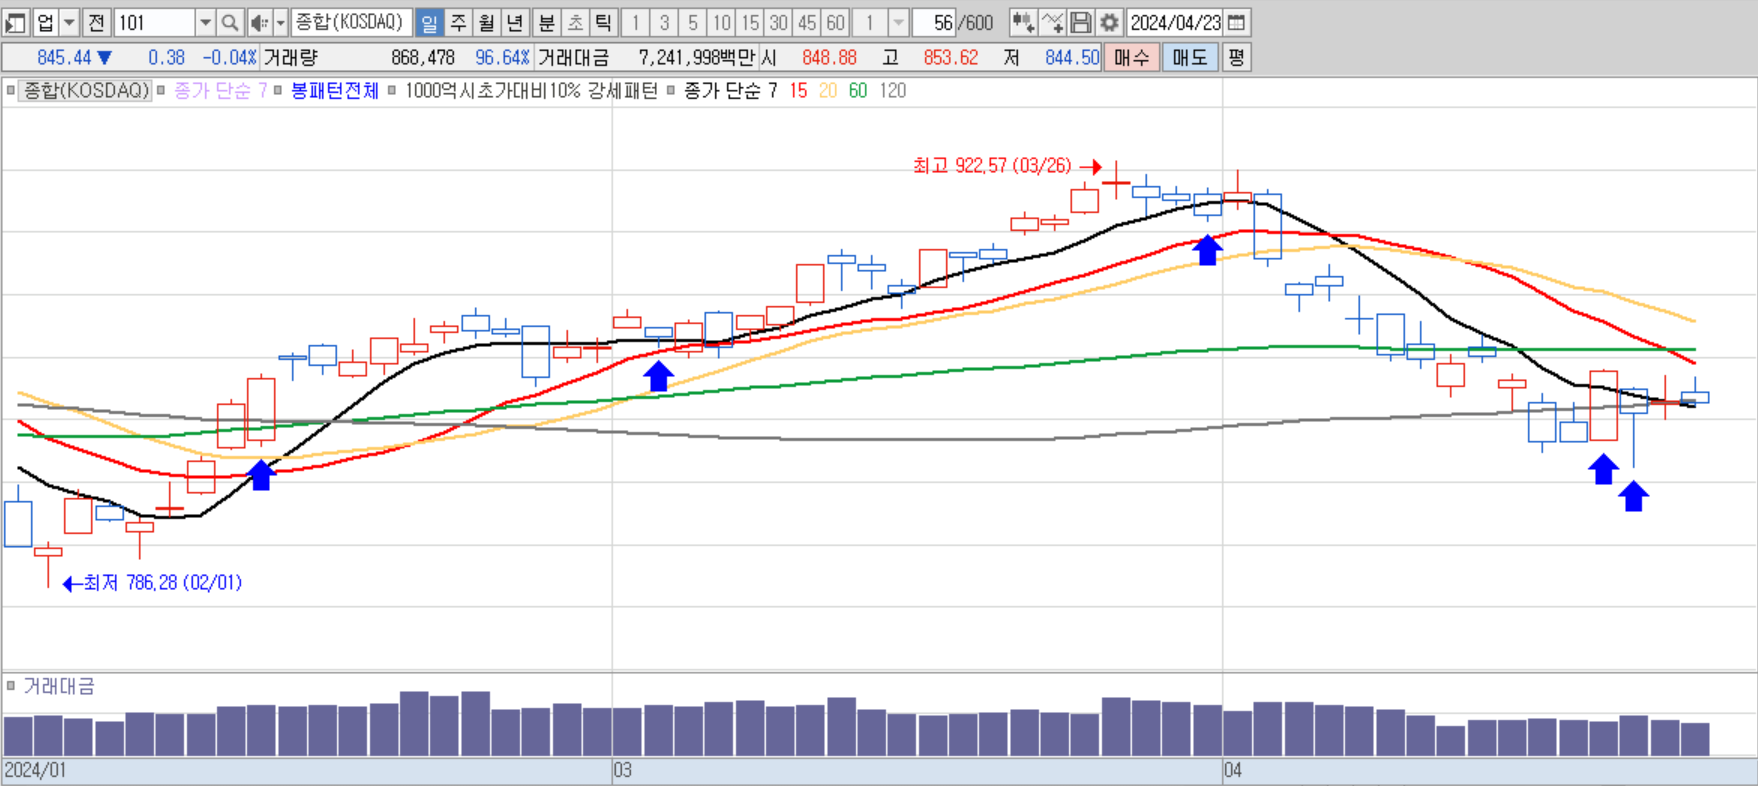Select the 월 monthly period

pos(486,22)
